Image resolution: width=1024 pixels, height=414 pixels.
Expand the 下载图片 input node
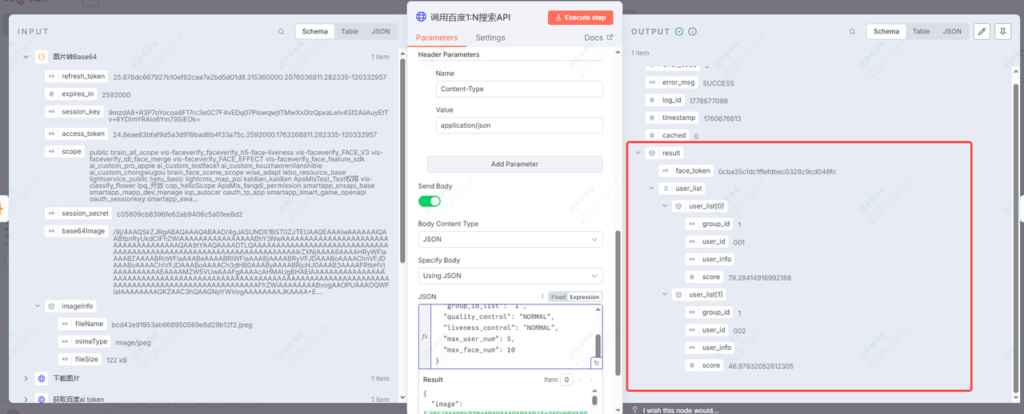(26, 379)
